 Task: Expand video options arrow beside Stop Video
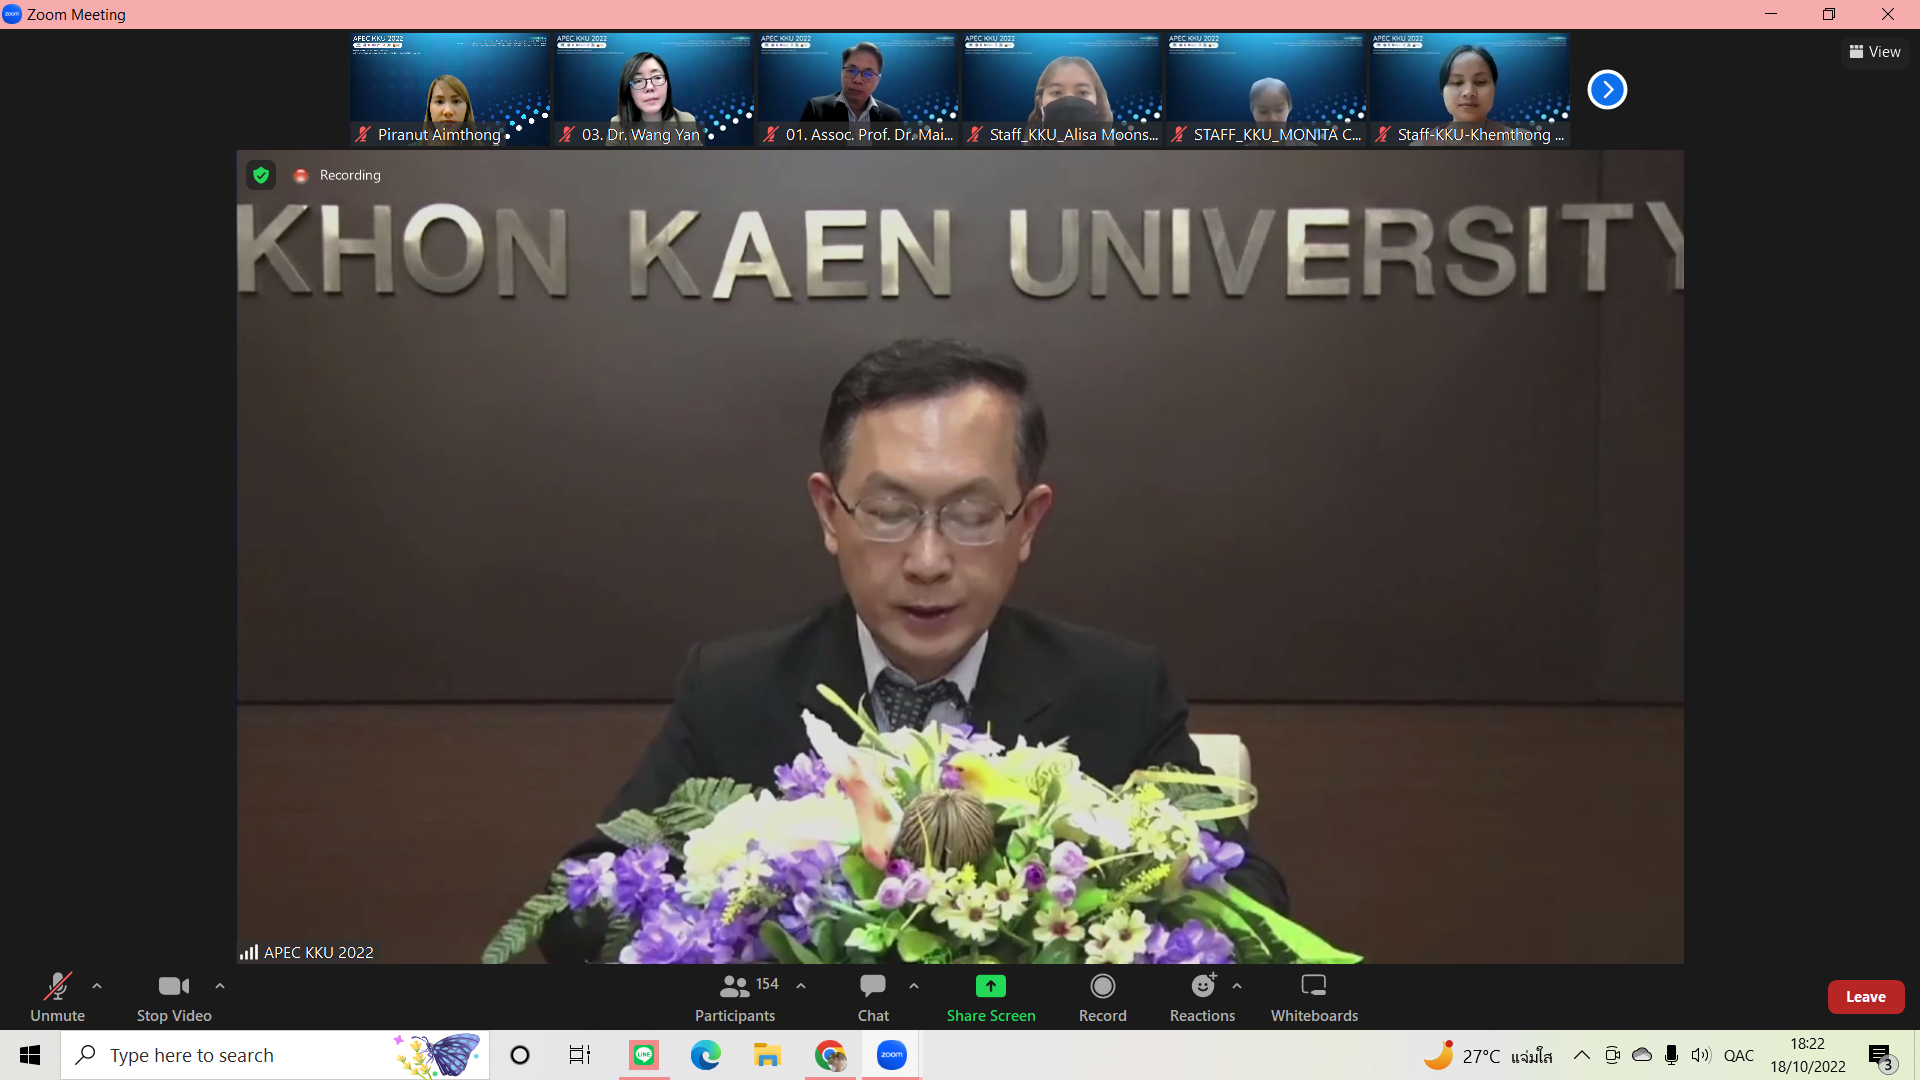tap(220, 986)
